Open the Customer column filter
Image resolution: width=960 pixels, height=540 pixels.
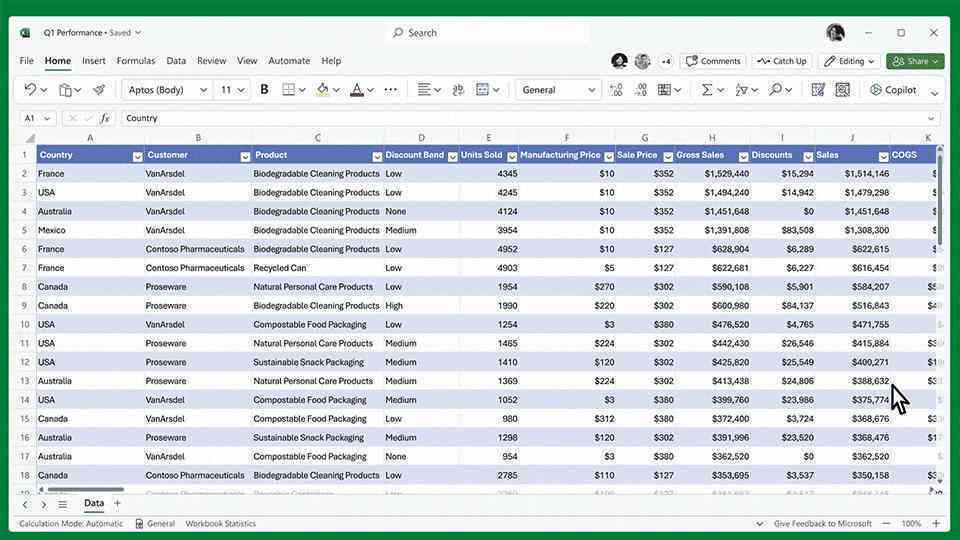tap(245, 157)
